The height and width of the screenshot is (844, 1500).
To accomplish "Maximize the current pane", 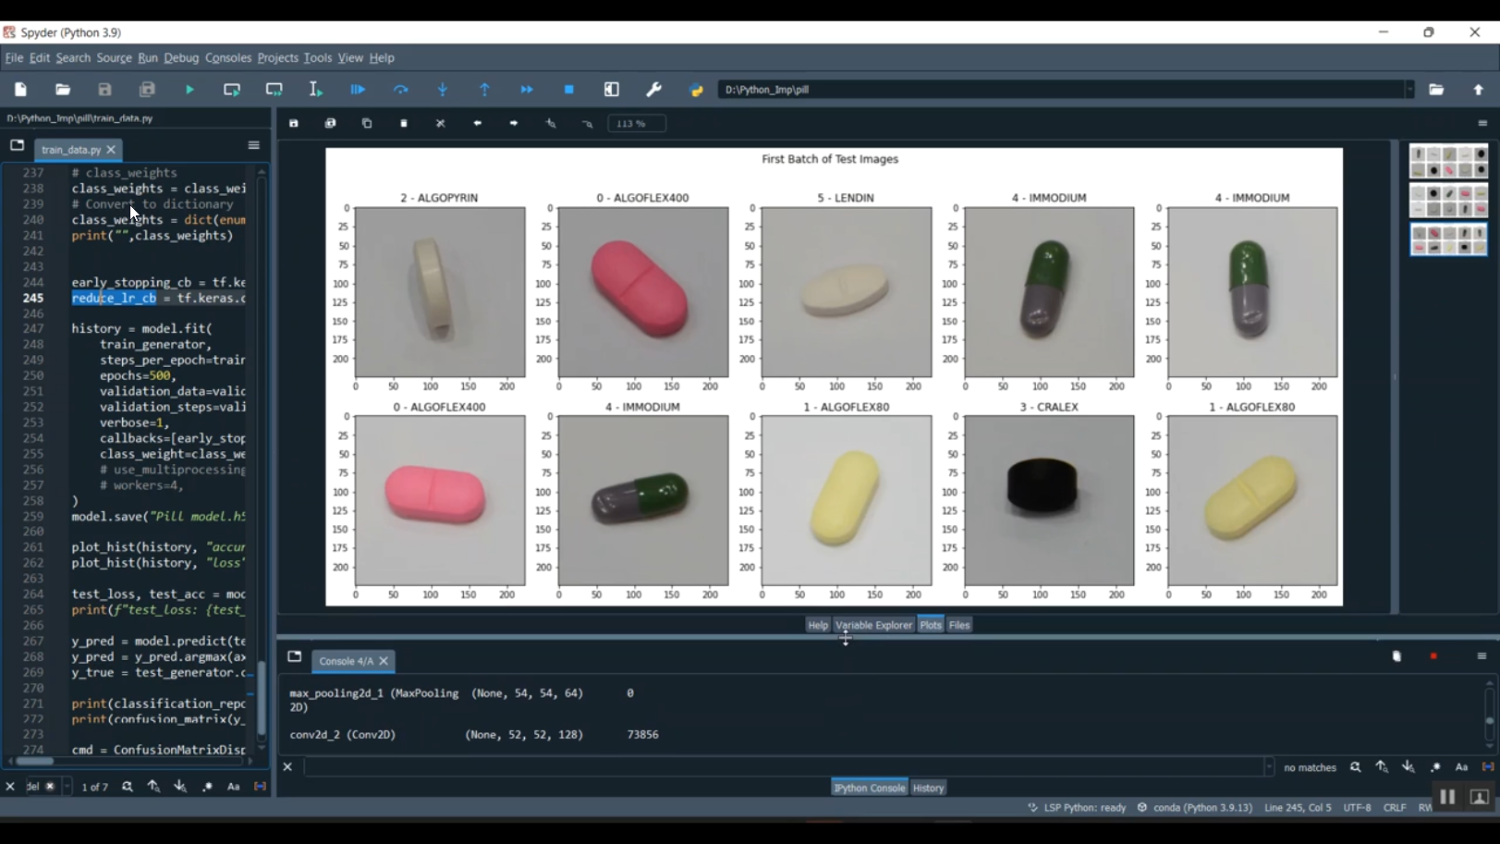I will 611,89.
